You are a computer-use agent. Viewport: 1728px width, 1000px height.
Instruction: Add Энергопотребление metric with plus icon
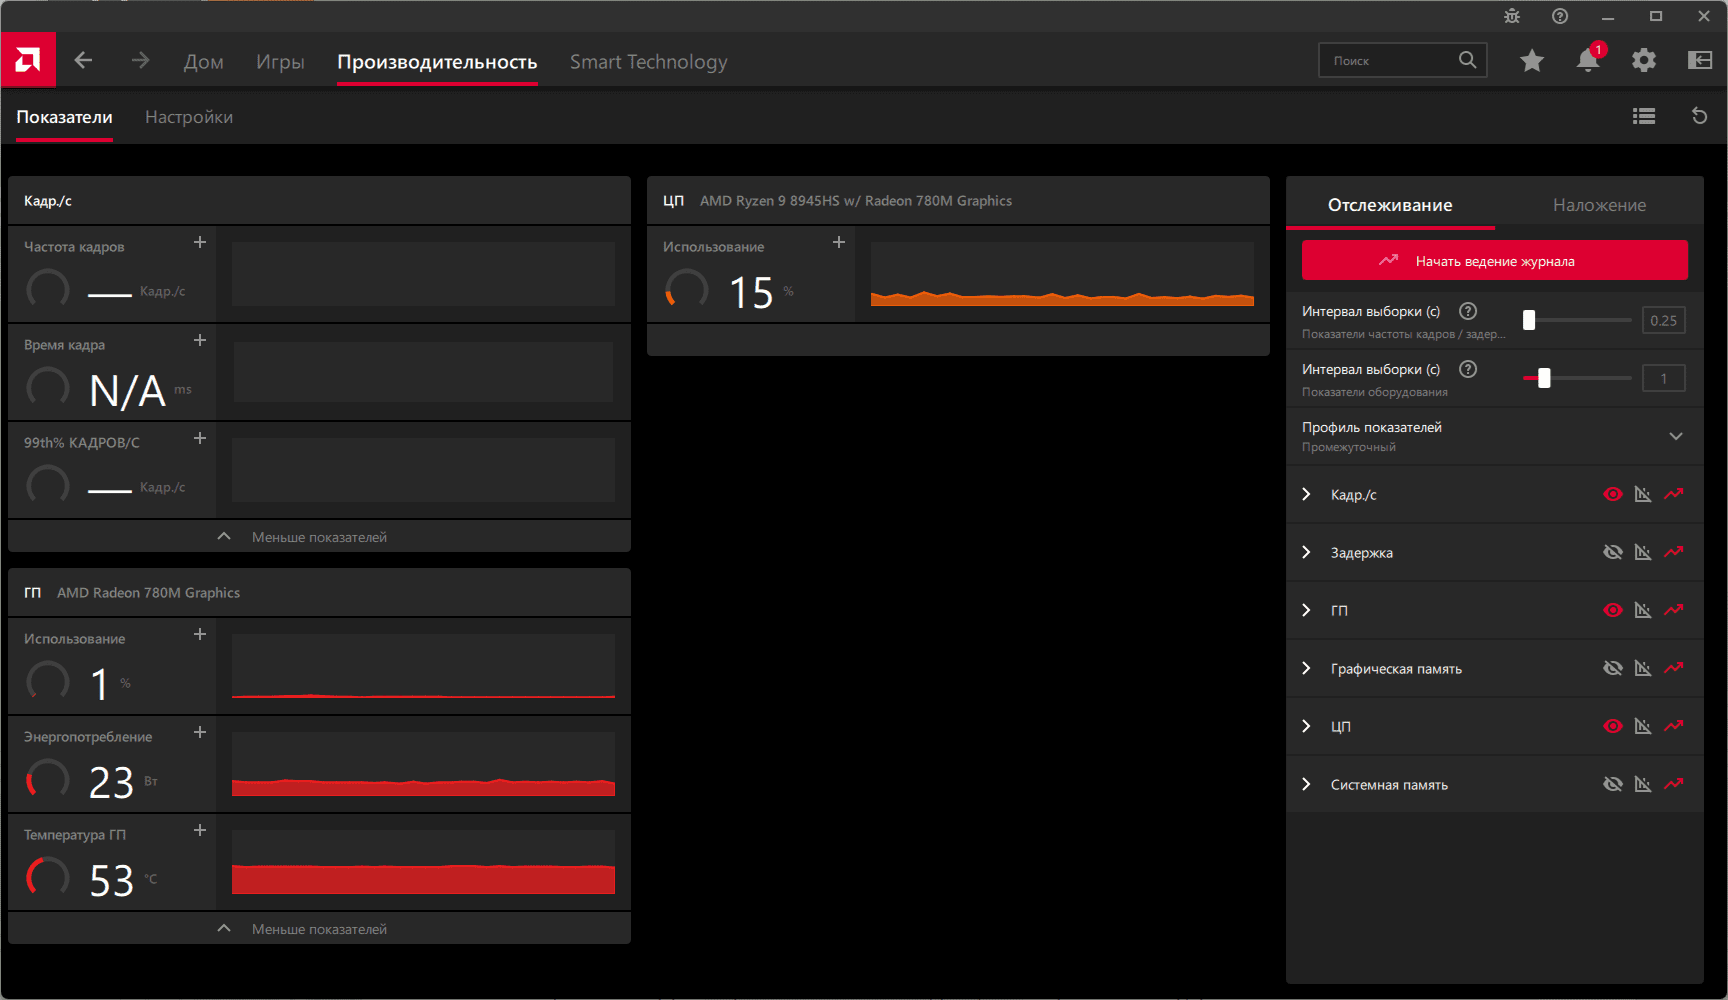pos(200,732)
